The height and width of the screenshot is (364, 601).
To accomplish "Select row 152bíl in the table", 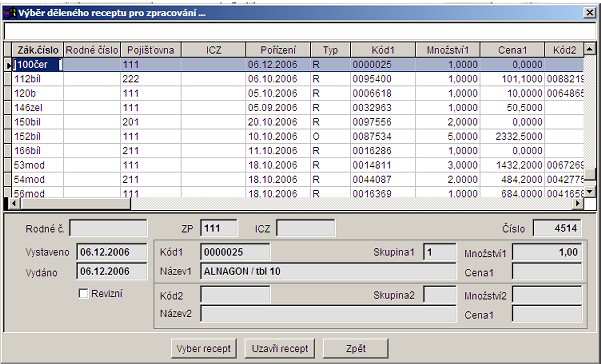I will (297, 136).
